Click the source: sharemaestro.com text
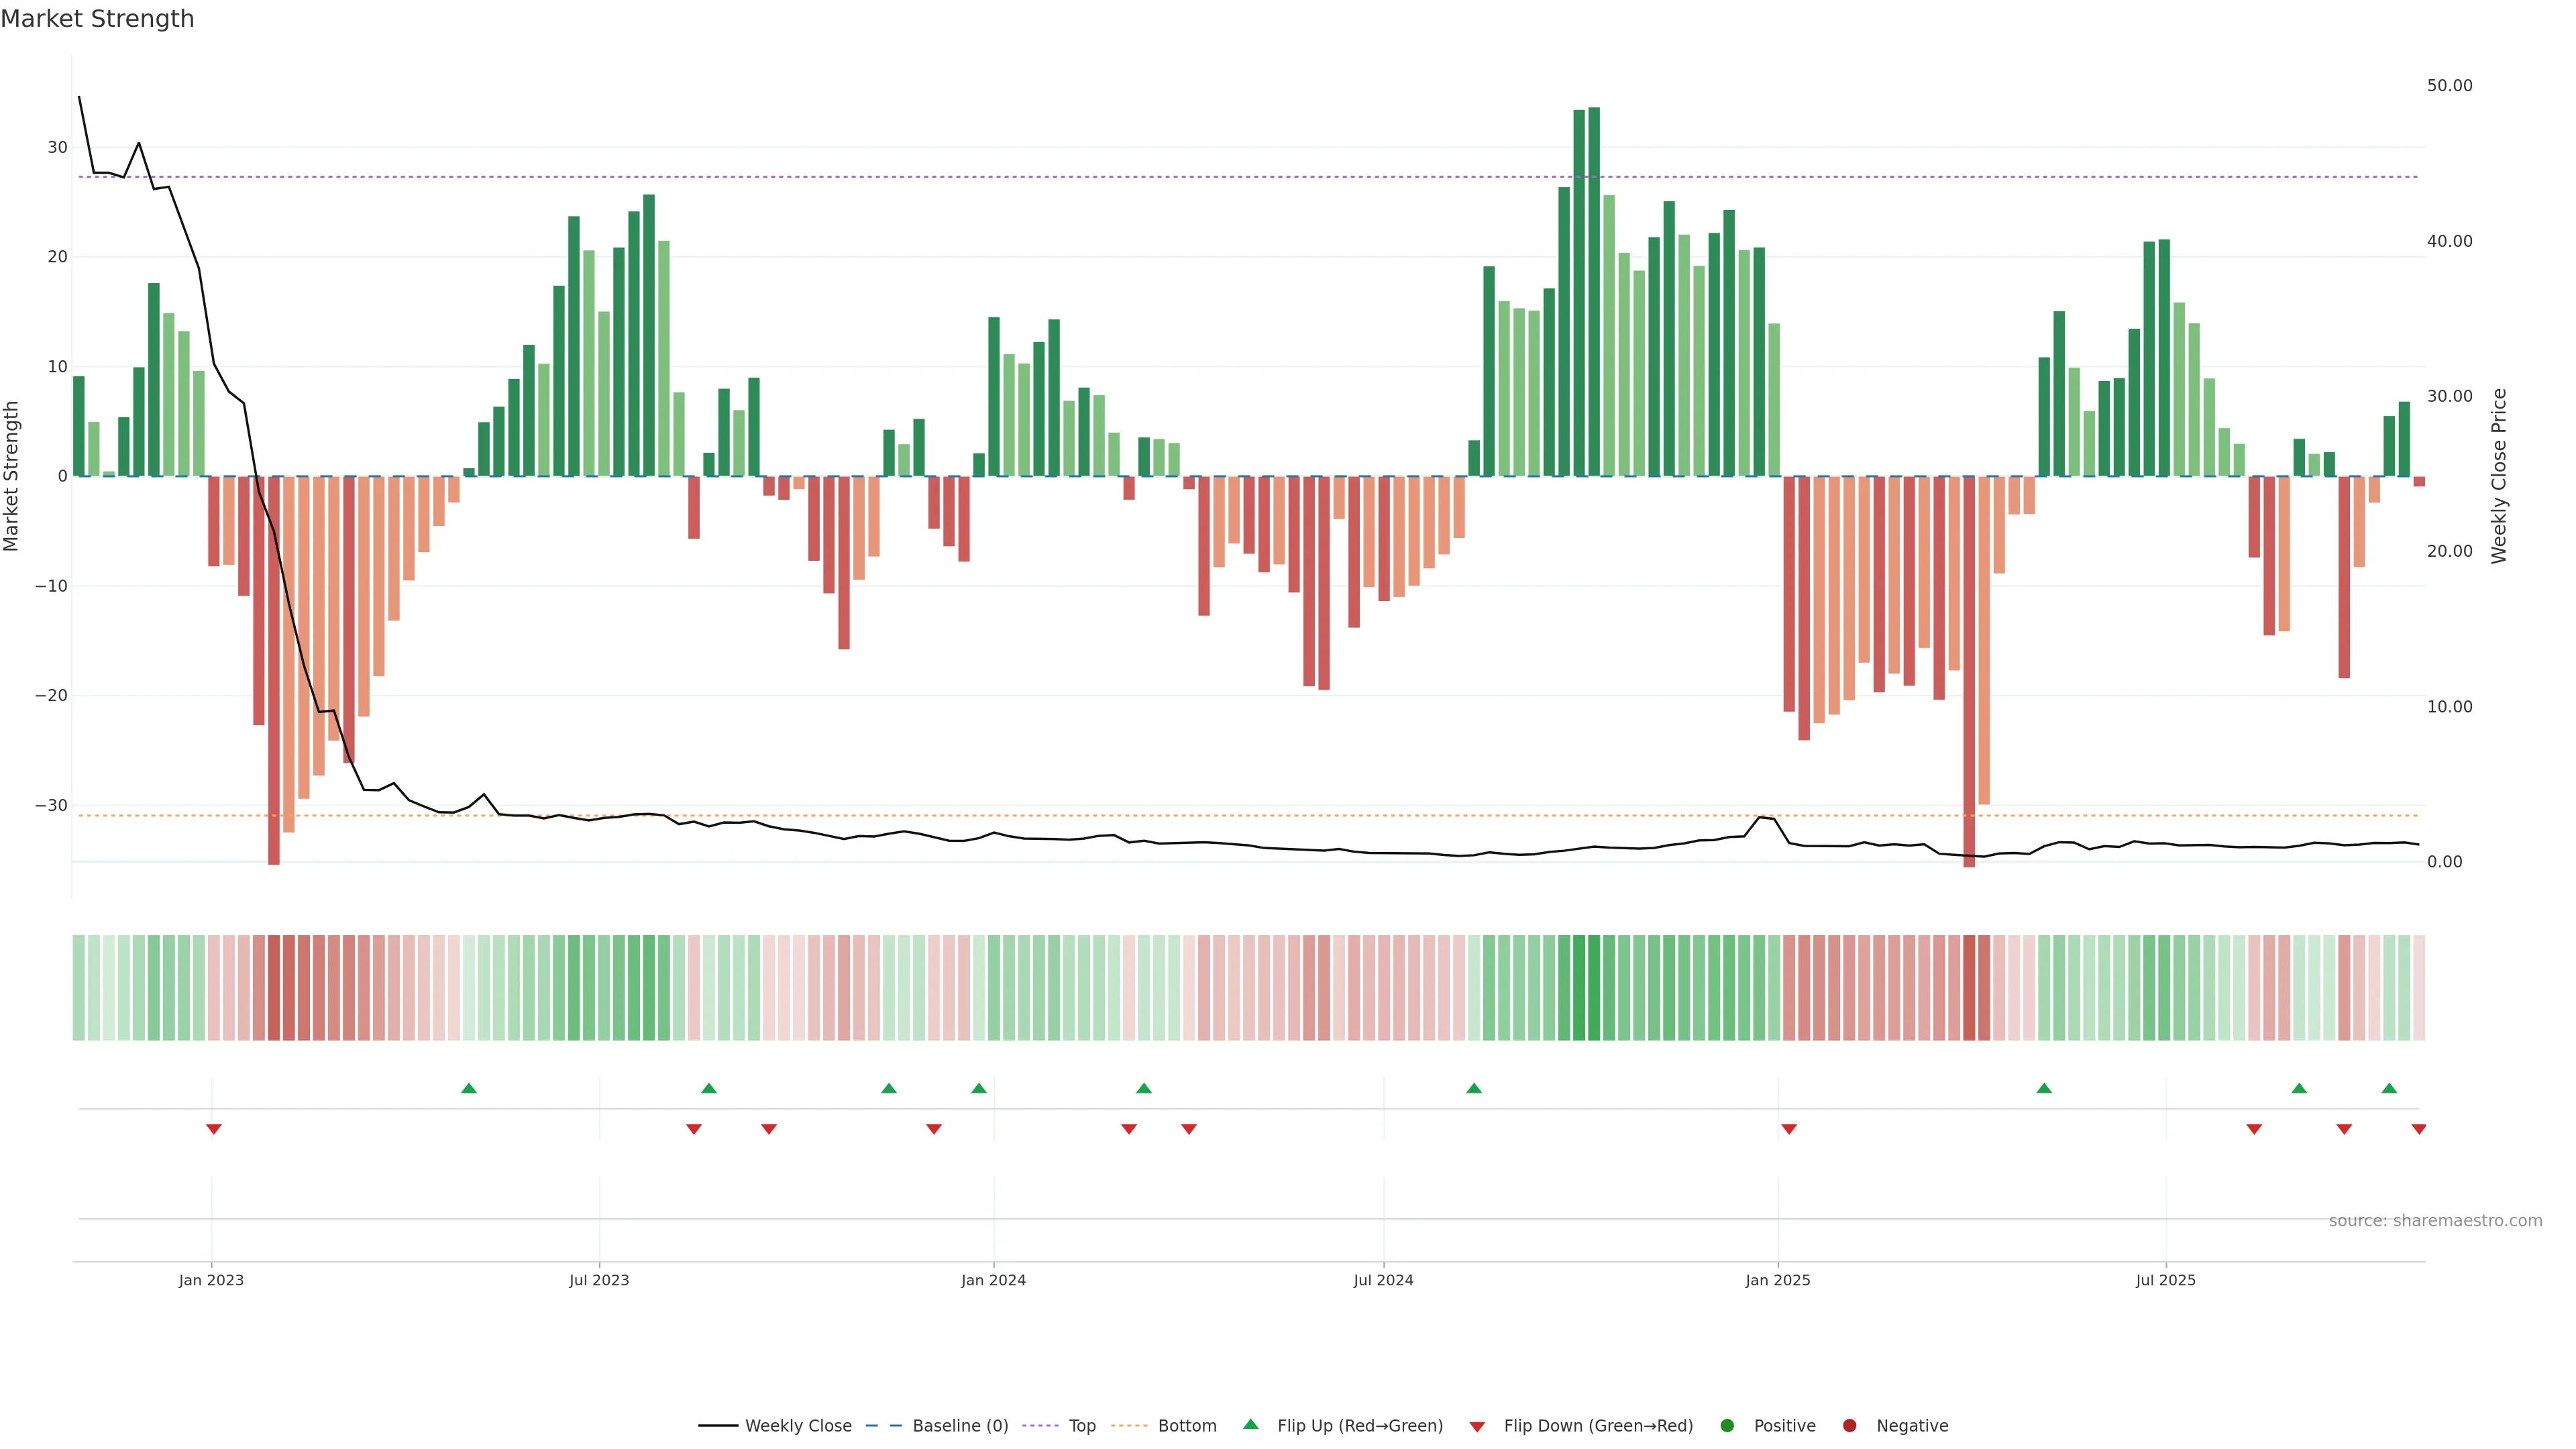Screen dimensions: 2576x1449 click(2435, 1220)
